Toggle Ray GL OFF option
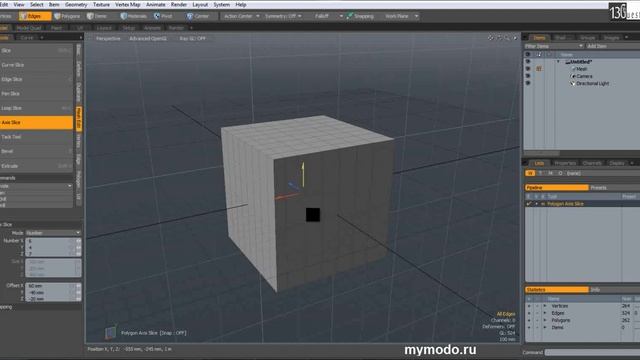 (193, 38)
